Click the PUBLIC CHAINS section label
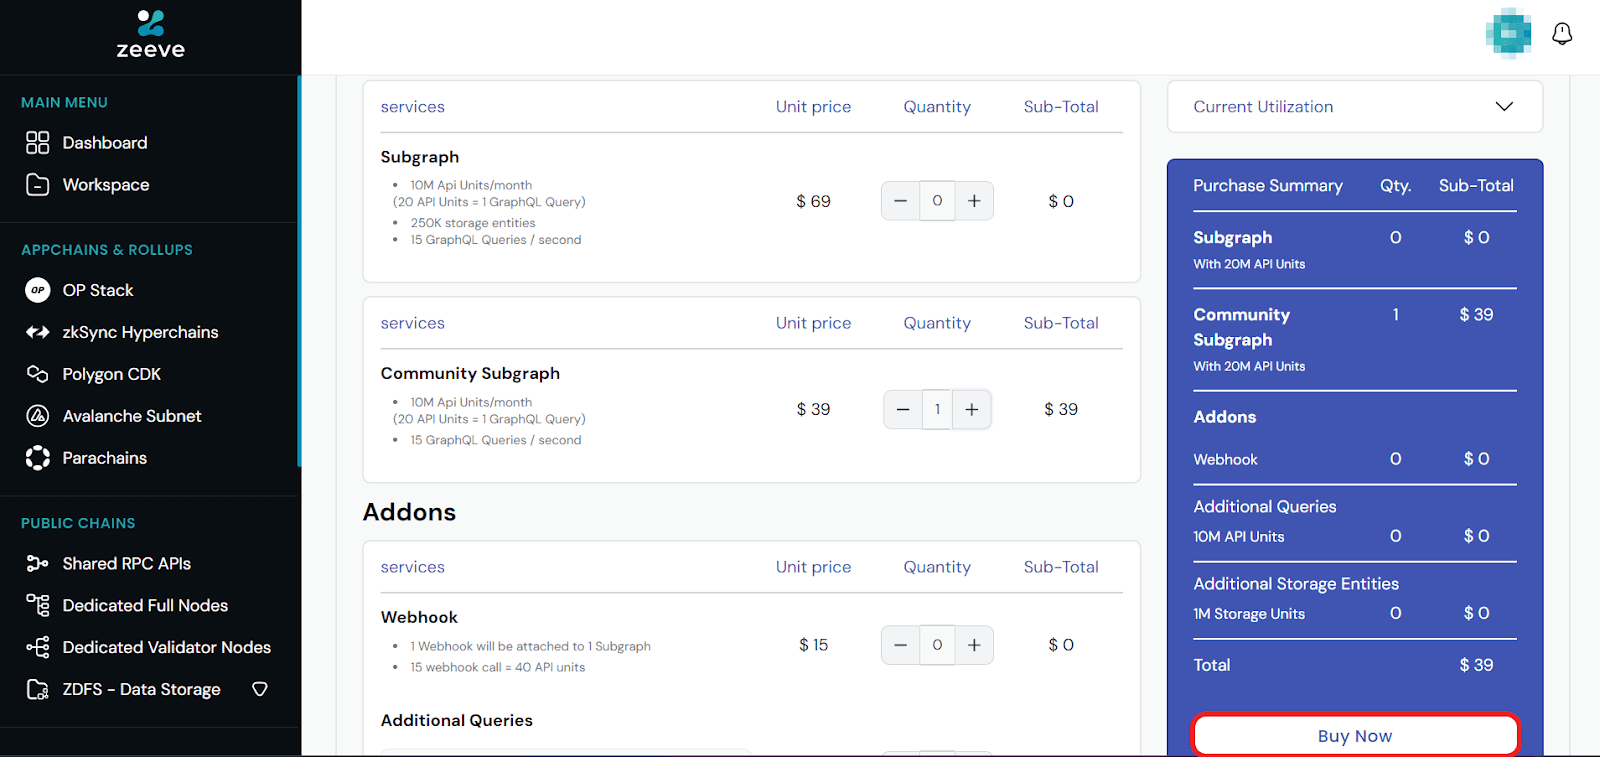 [78, 523]
